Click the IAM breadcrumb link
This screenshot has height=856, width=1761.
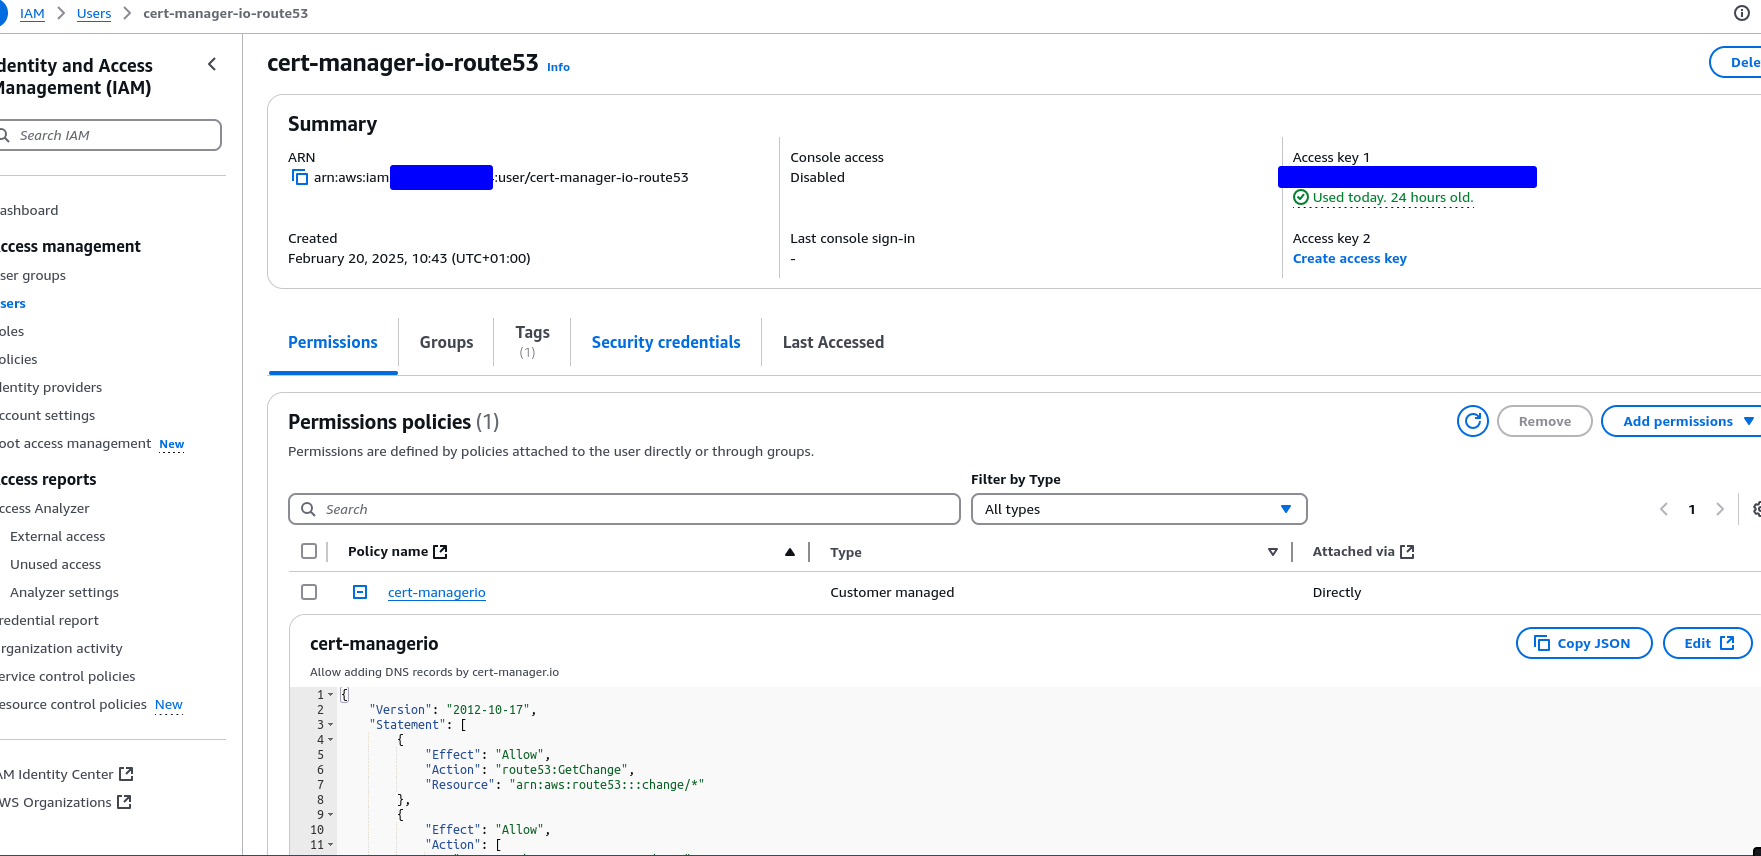coord(32,13)
